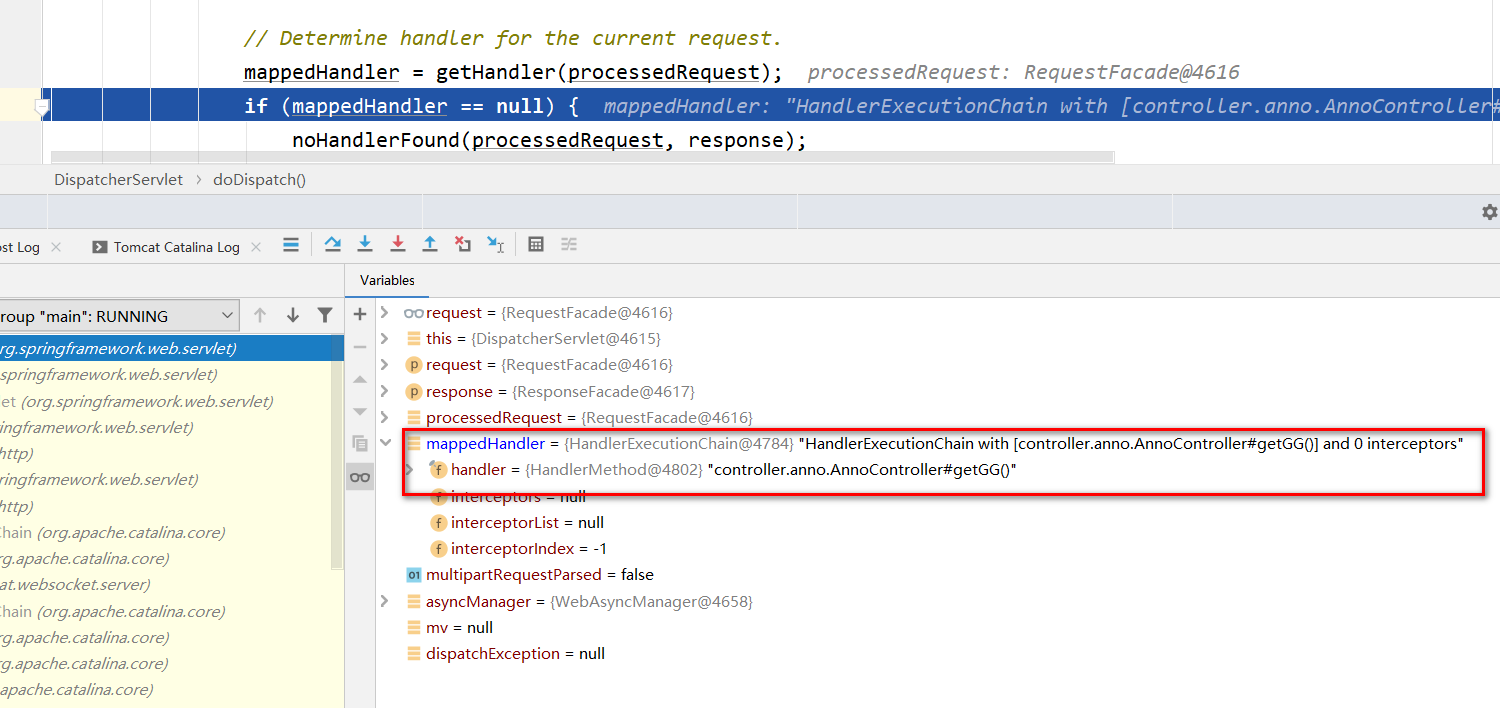Click the breakpoint gutter marker on highlighted line
1500x708 pixels.
(42, 106)
